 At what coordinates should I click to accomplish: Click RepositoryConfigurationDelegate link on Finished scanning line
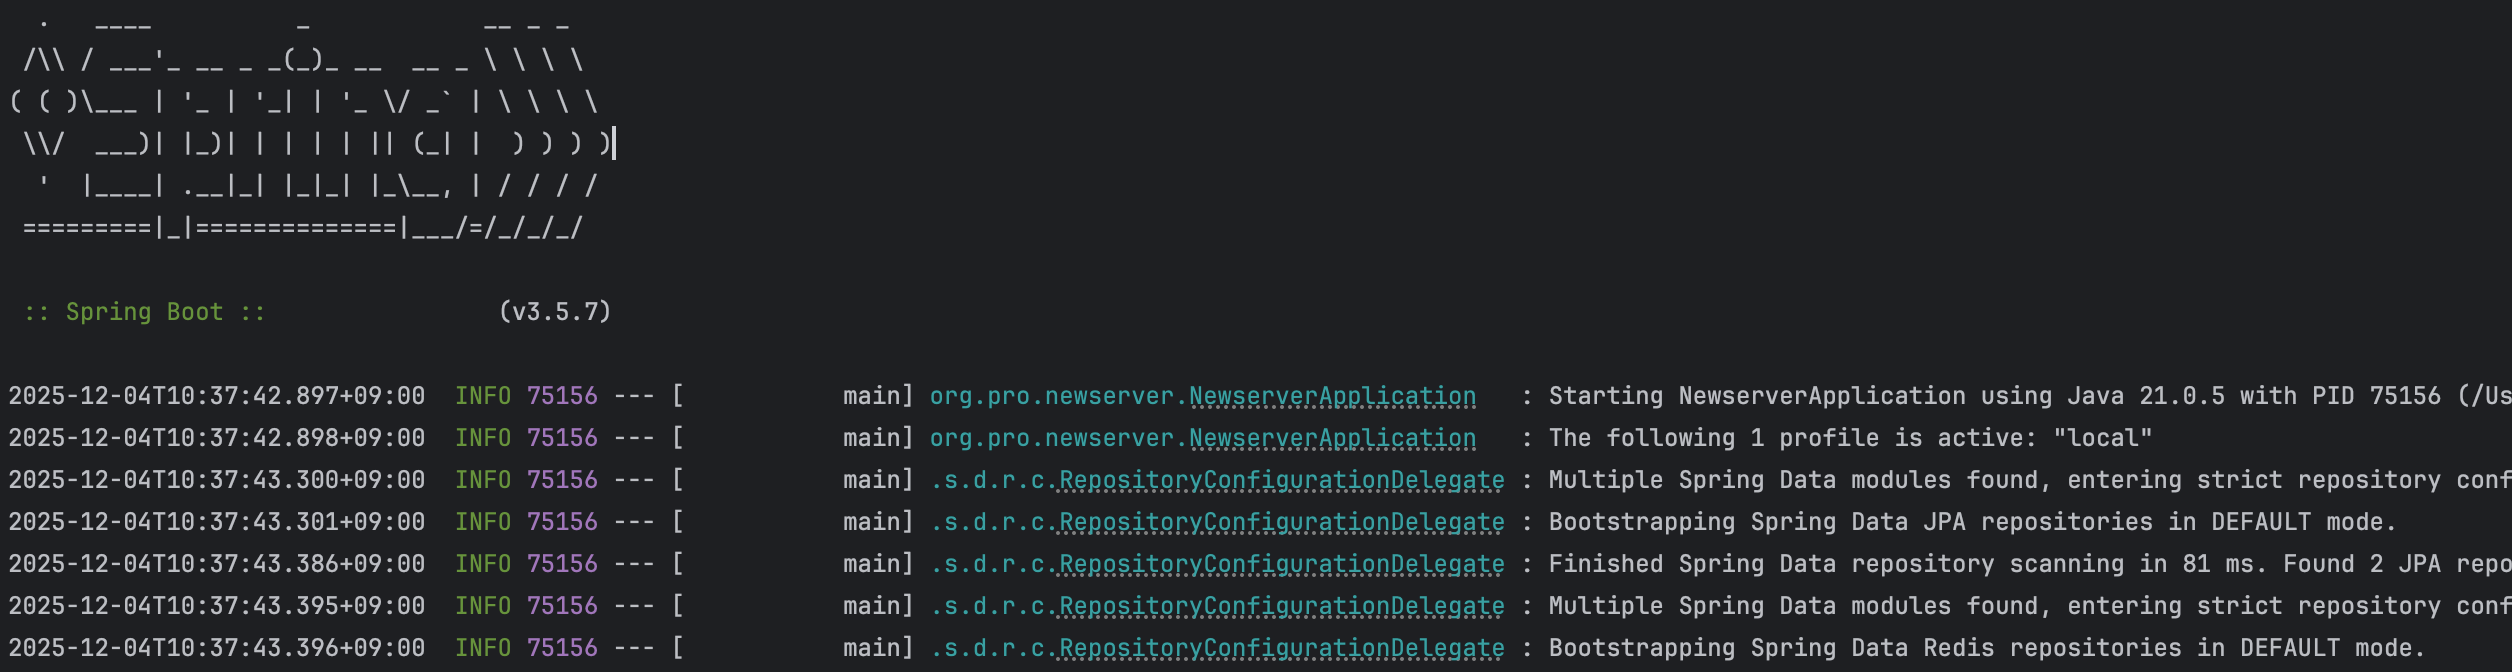pos(1281,565)
